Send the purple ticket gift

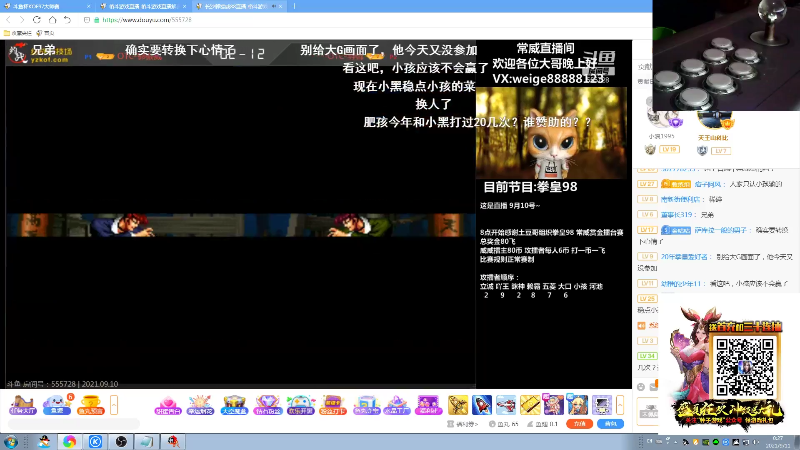tap(428, 405)
